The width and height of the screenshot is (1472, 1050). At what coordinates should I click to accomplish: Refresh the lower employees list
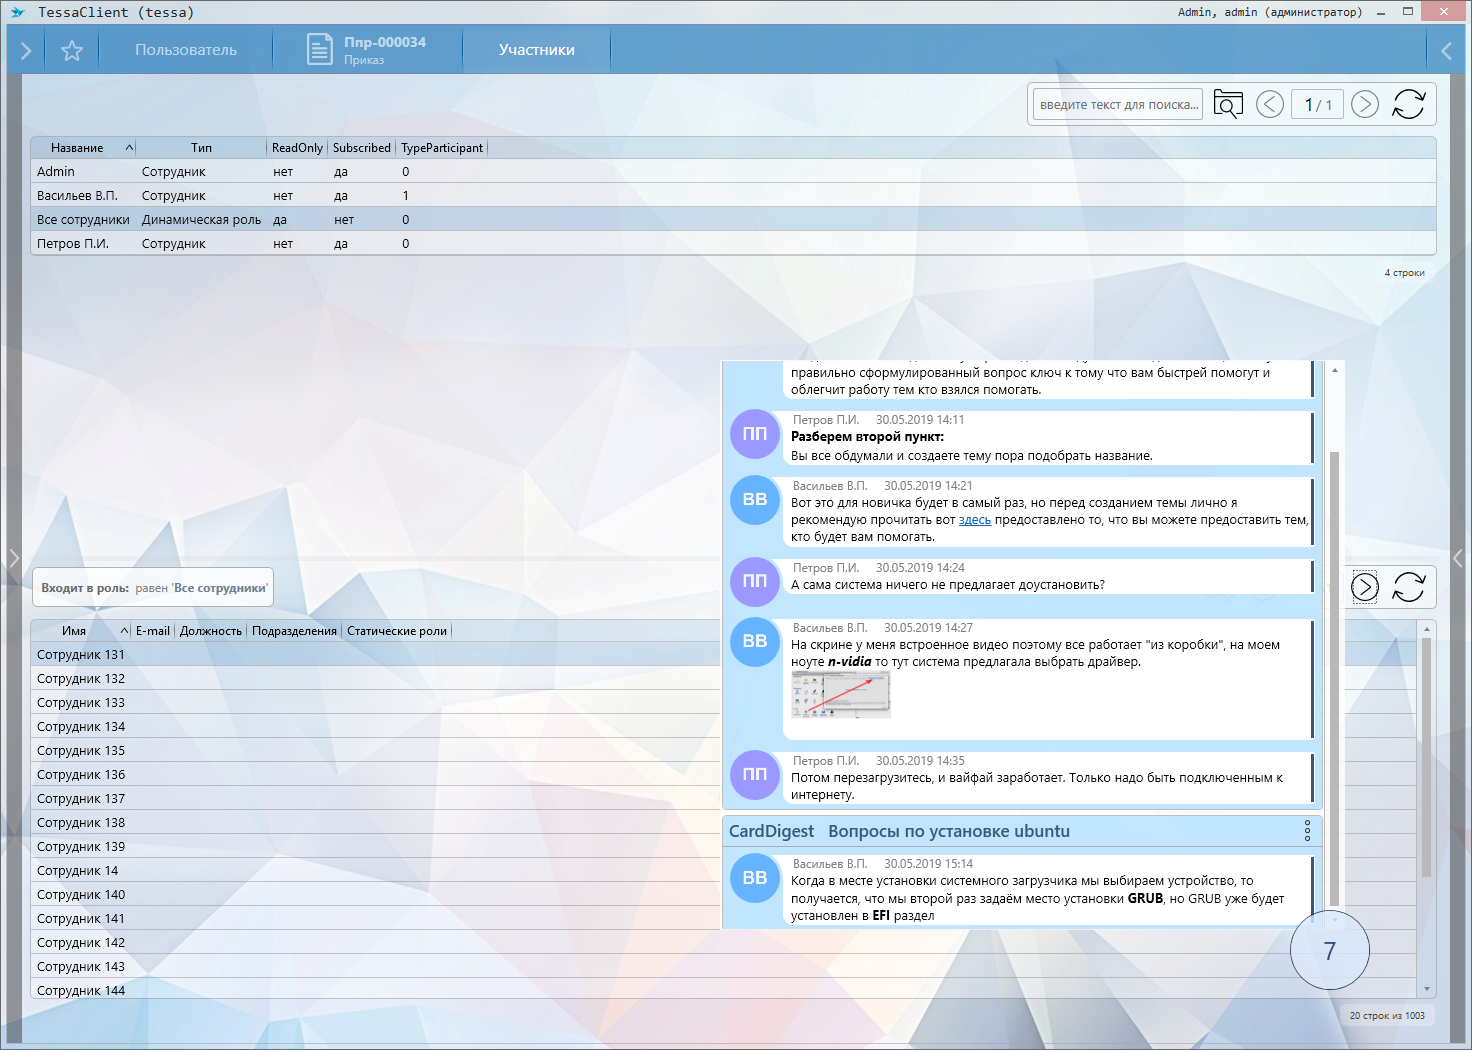tap(1408, 587)
